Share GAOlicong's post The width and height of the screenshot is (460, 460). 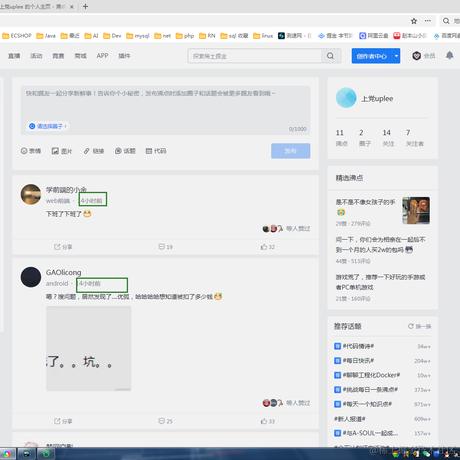tap(63, 421)
